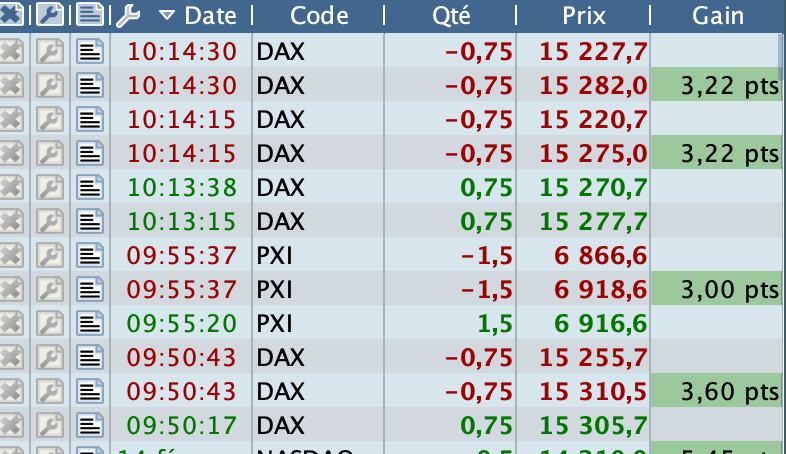Screen dimensions: 786x454
Task: Click details icon for 15 220,7 DAX row
Action: click(91, 119)
